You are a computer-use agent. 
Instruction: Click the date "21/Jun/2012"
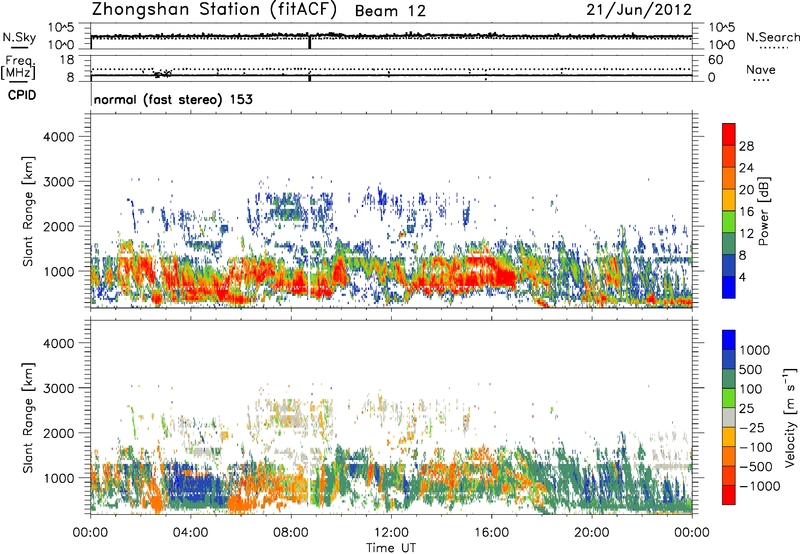coord(639,10)
